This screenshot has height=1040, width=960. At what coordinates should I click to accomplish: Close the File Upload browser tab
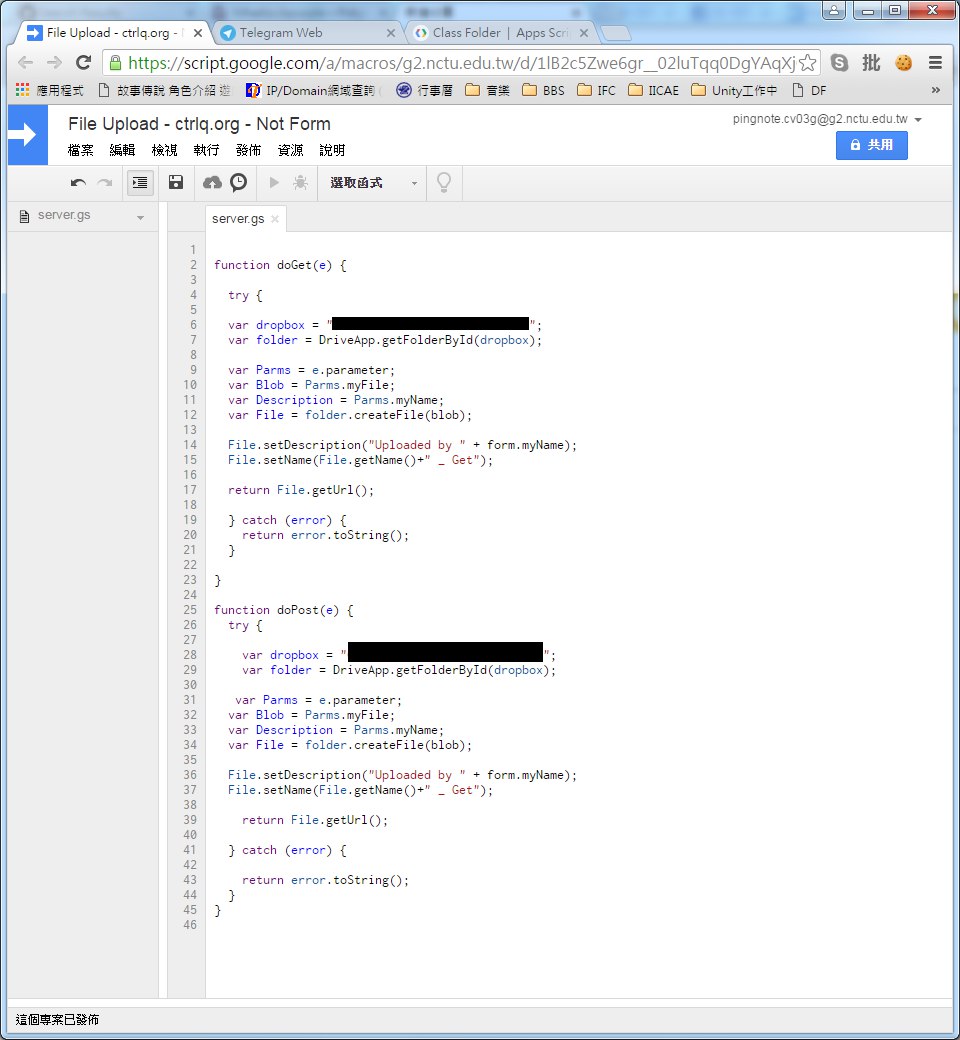[198, 32]
